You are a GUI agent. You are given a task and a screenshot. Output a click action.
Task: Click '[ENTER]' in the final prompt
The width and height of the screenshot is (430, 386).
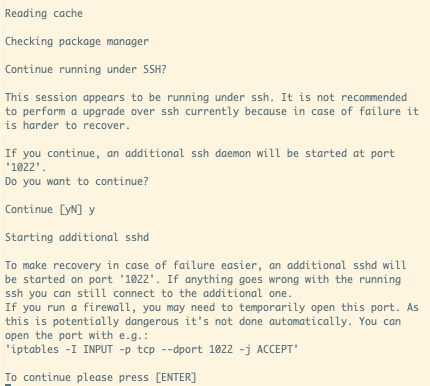[x=176, y=377]
